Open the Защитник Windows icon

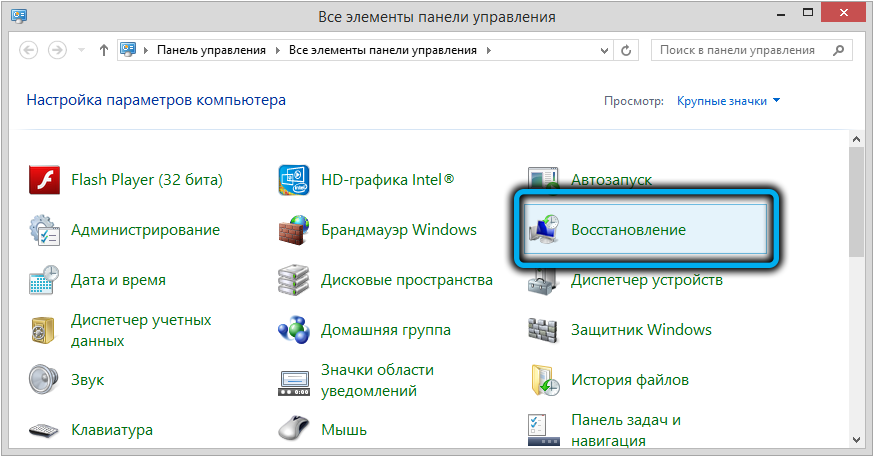pos(545,330)
